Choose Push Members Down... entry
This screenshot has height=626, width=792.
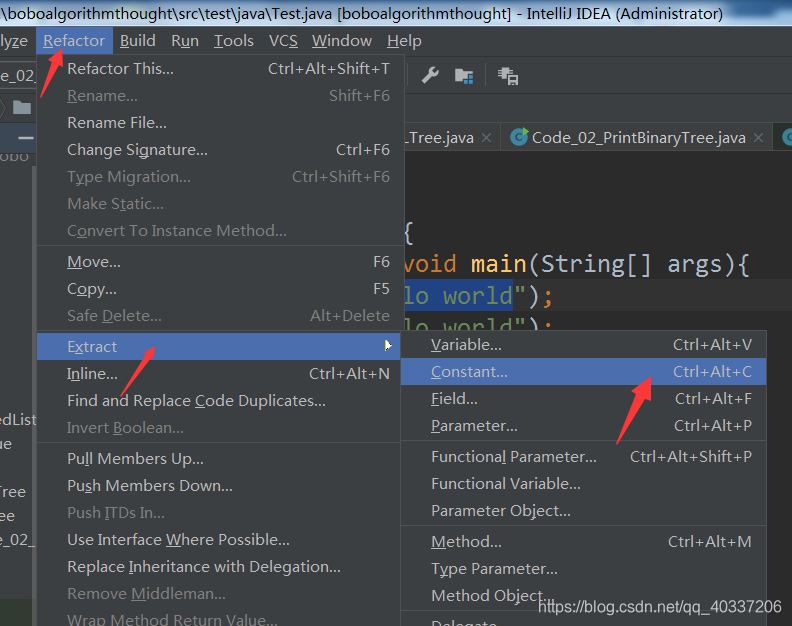[x=219, y=486]
